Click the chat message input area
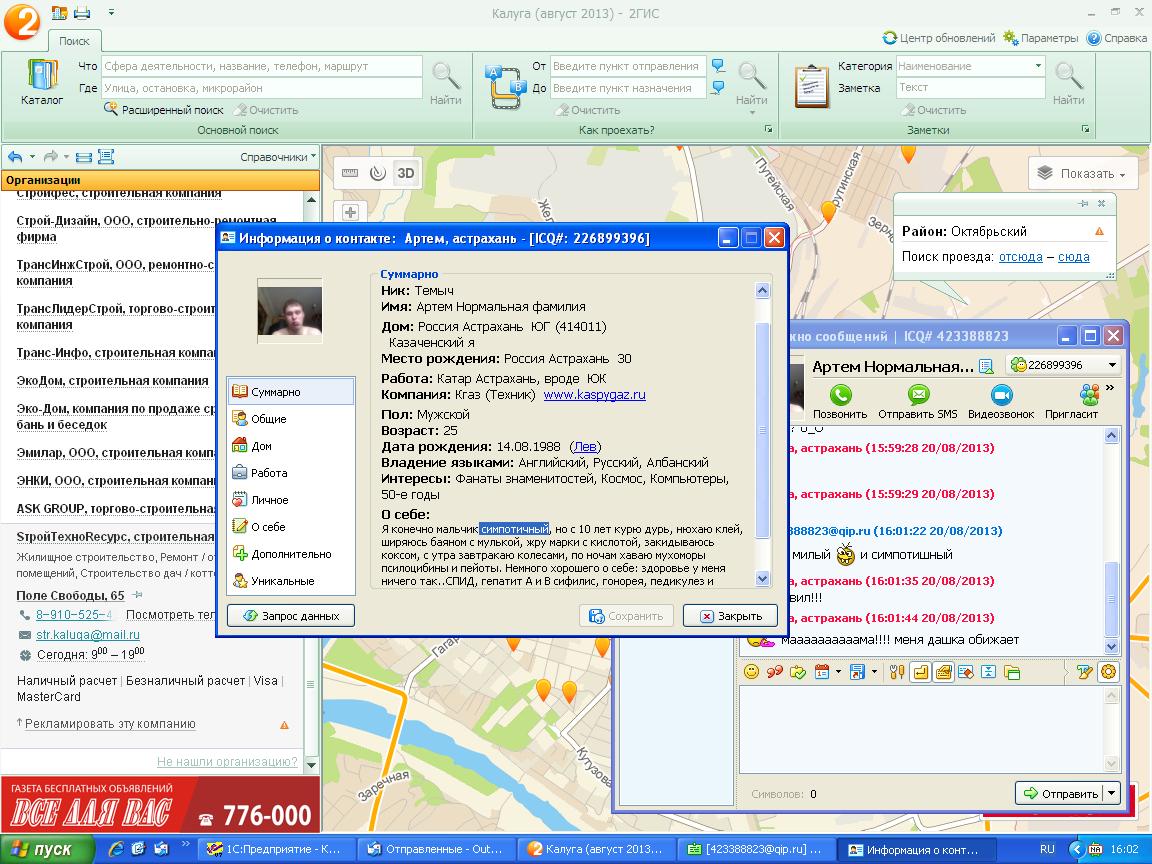Image resolution: width=1152 pixels, height=864 pixels. click(x=922, y=729)
